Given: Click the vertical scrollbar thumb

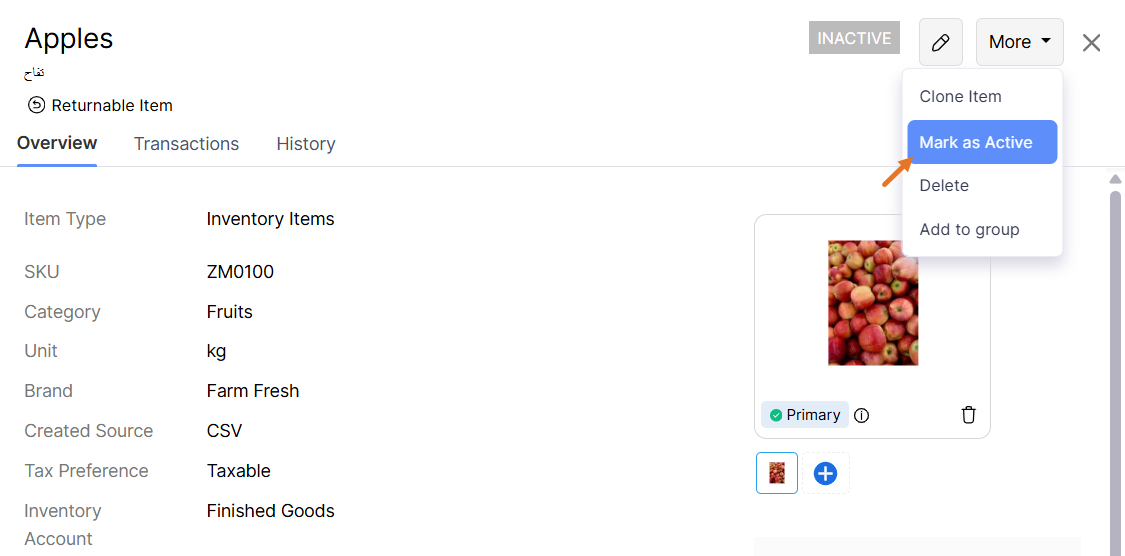Looking at the screenshot, I should coord(1115,370).
